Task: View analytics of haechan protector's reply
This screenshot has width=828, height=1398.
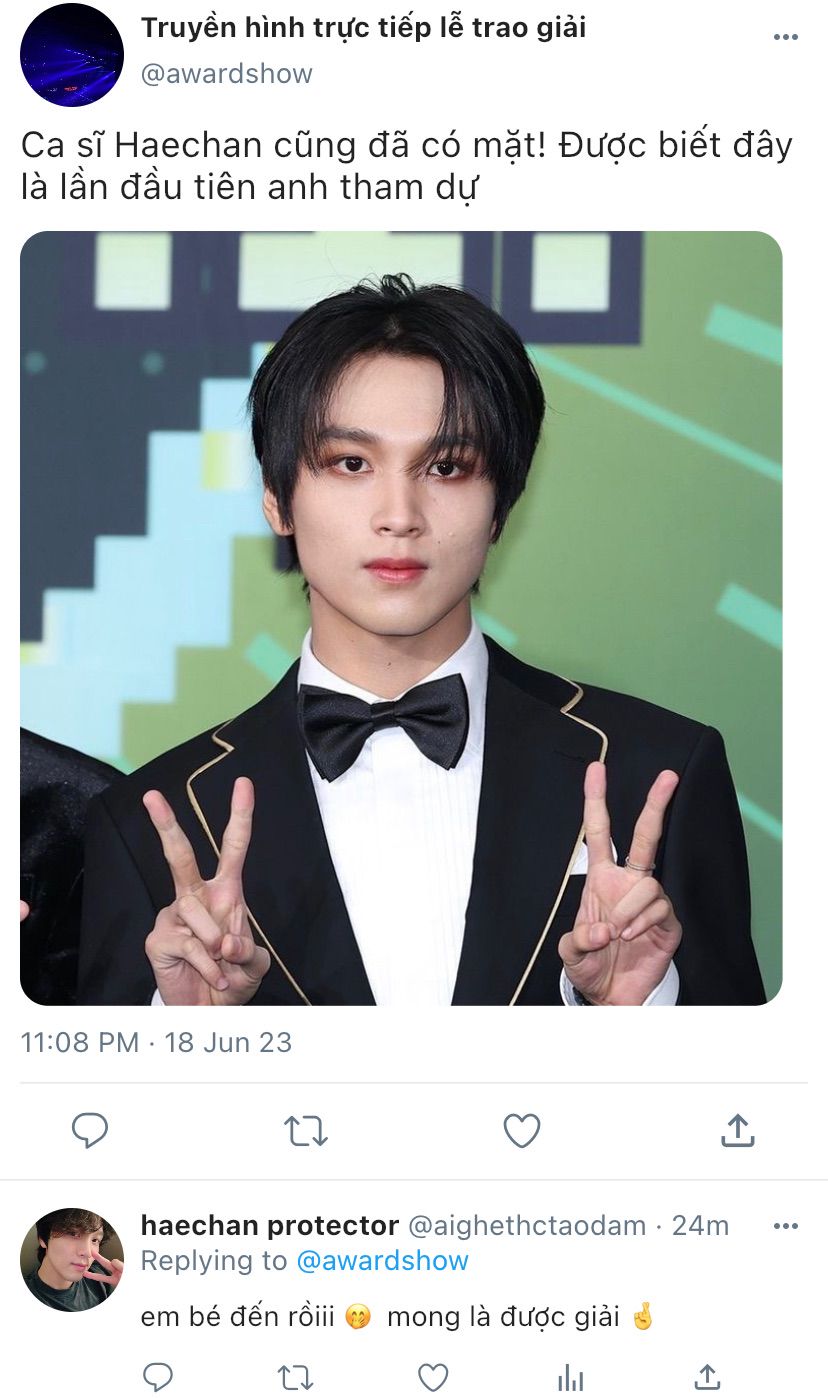Action: (x=570, y=1378)
